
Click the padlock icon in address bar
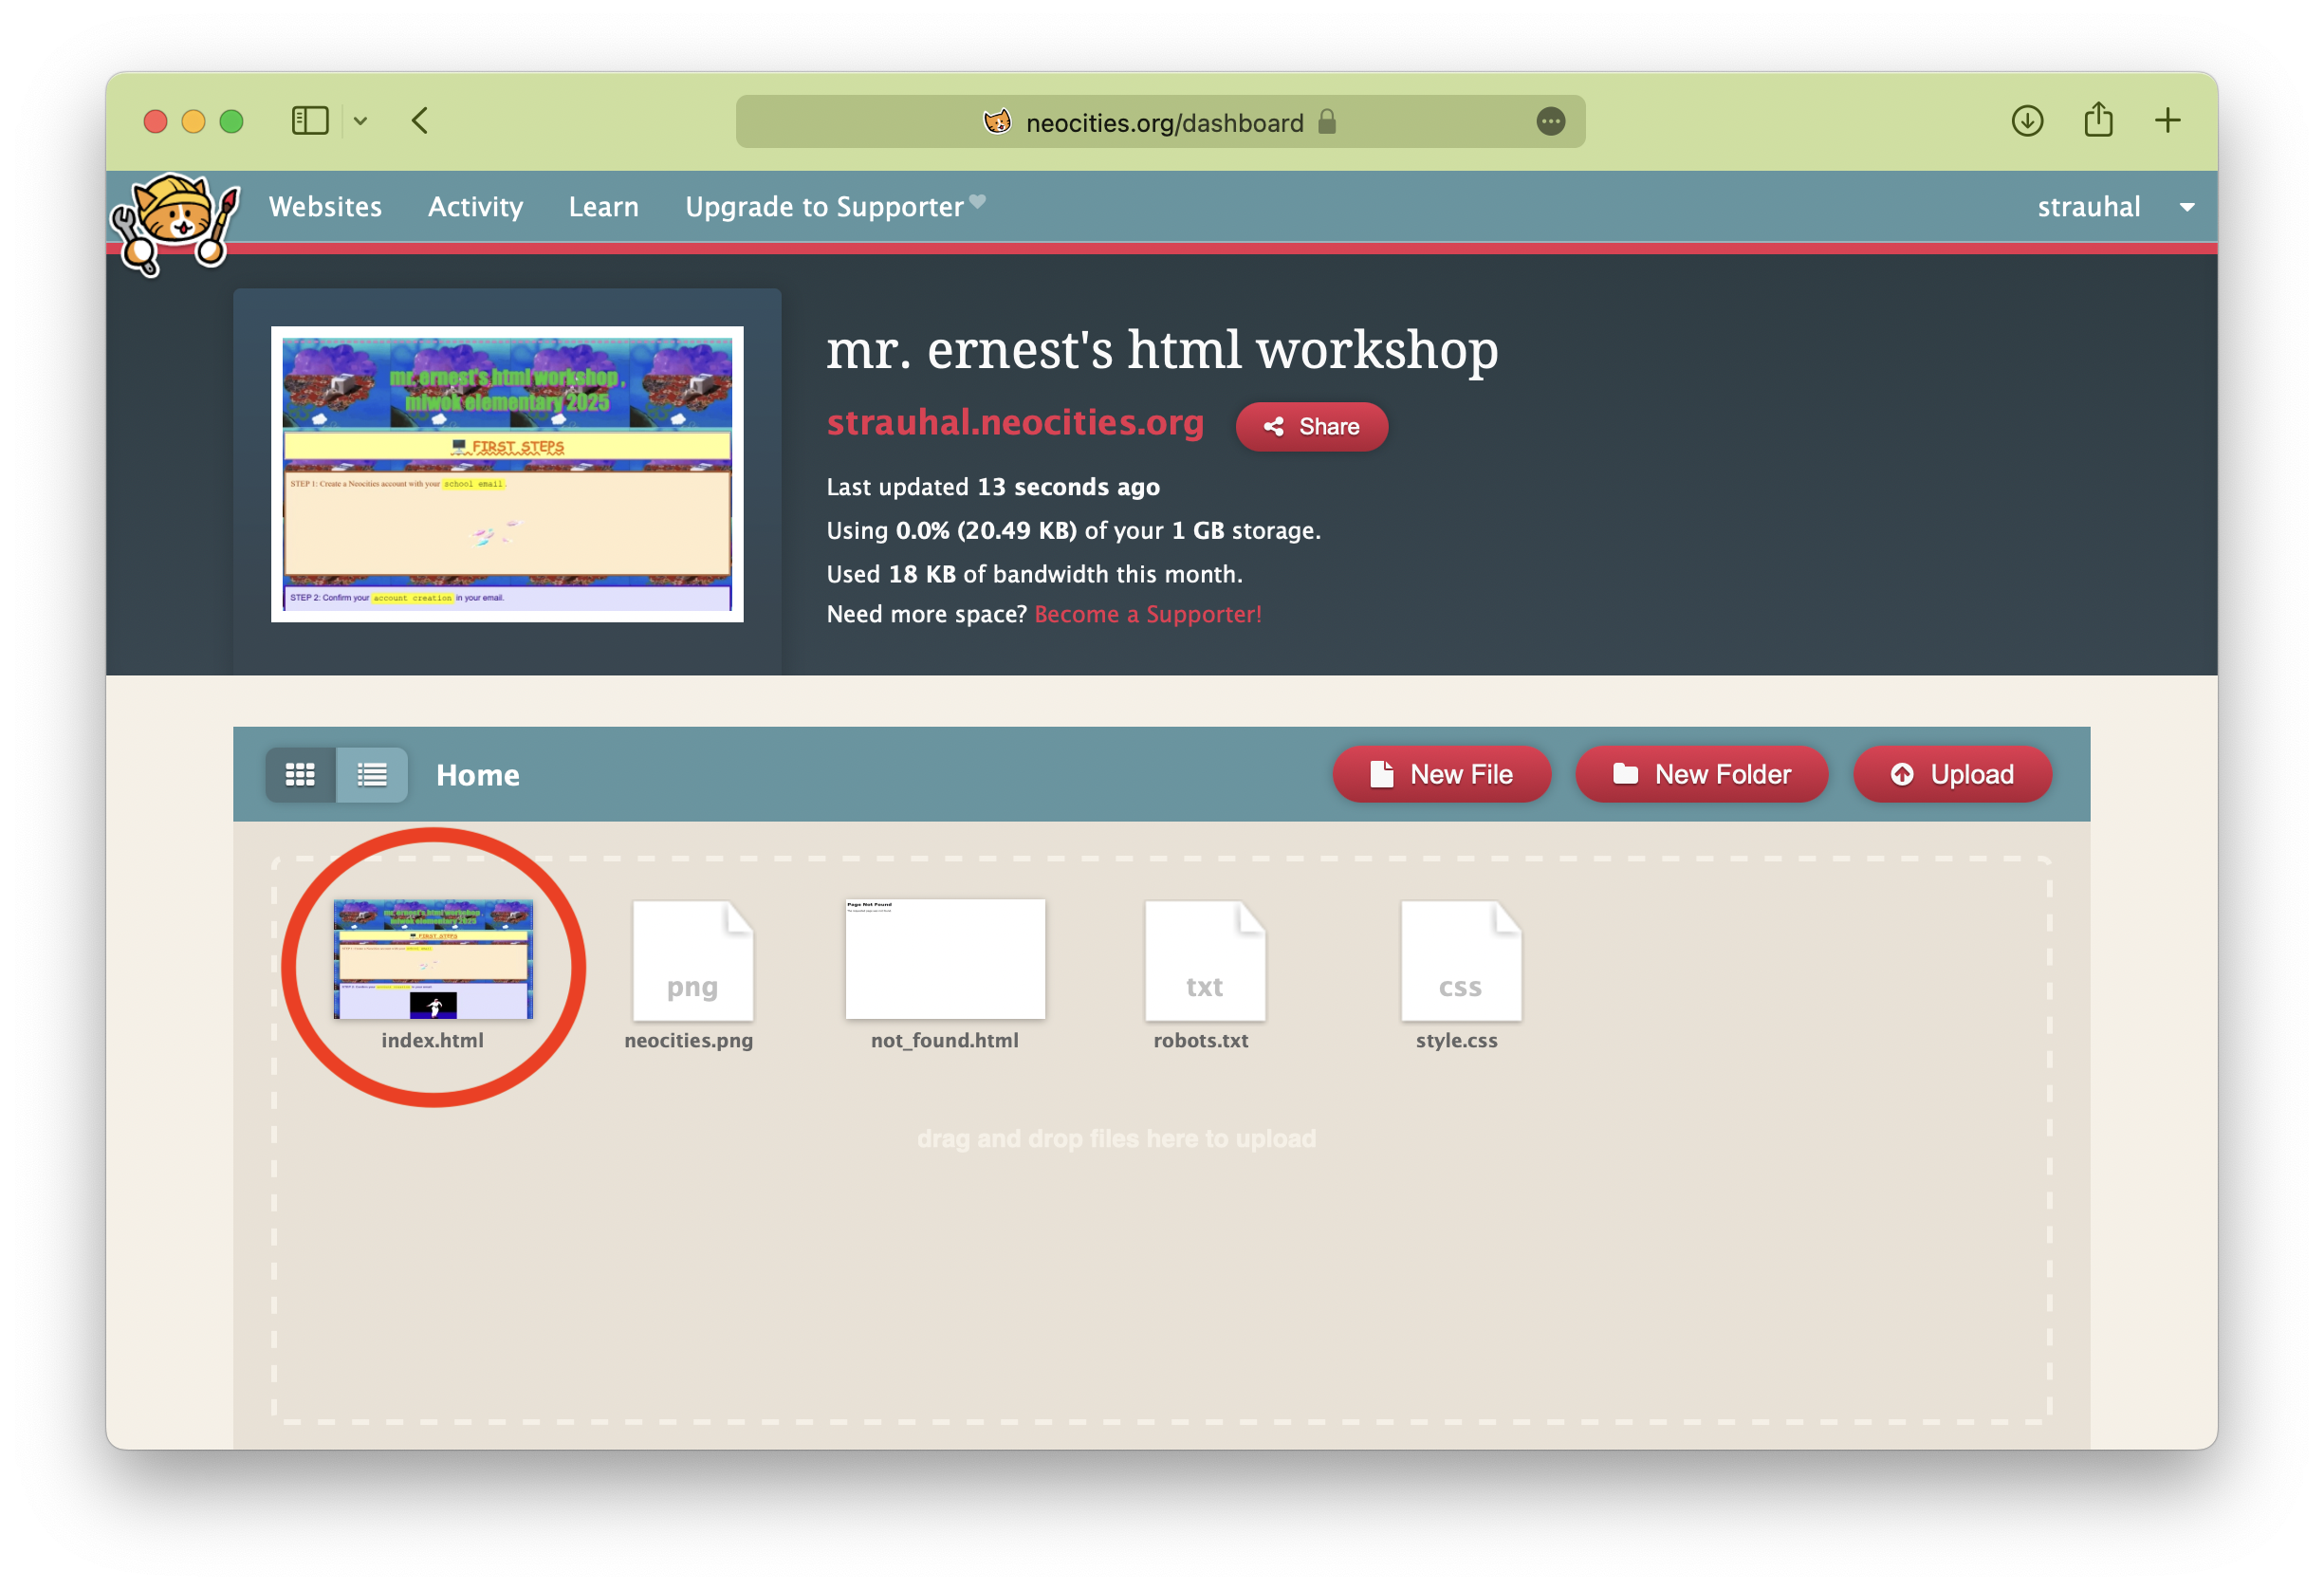click(x=1327, y=122)
